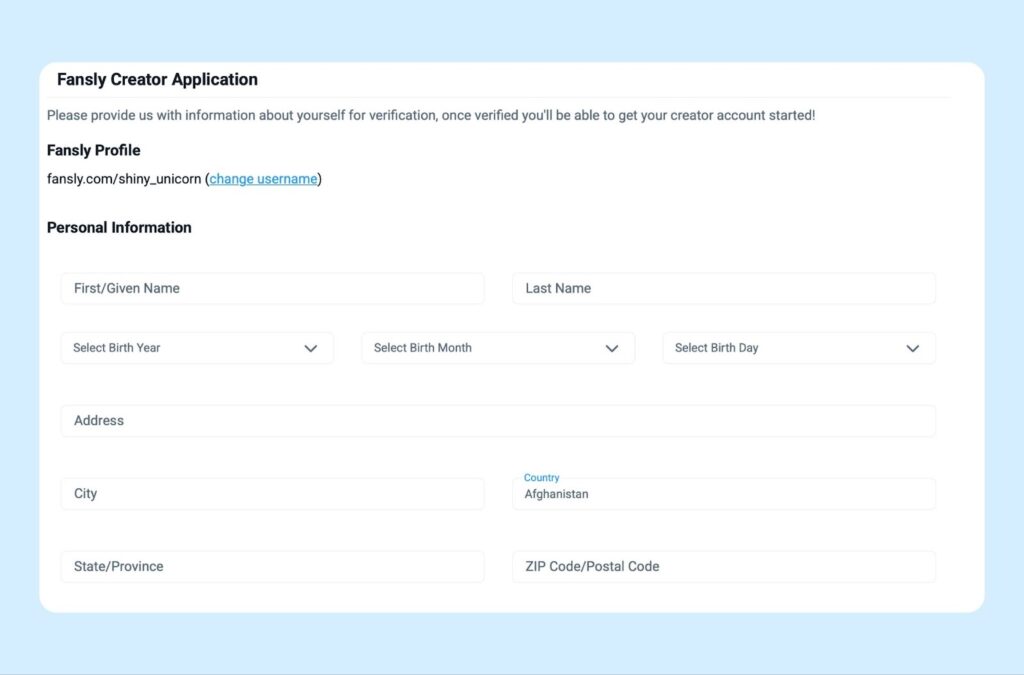Select the Afghanistan country value

click(x=556, y=495)
